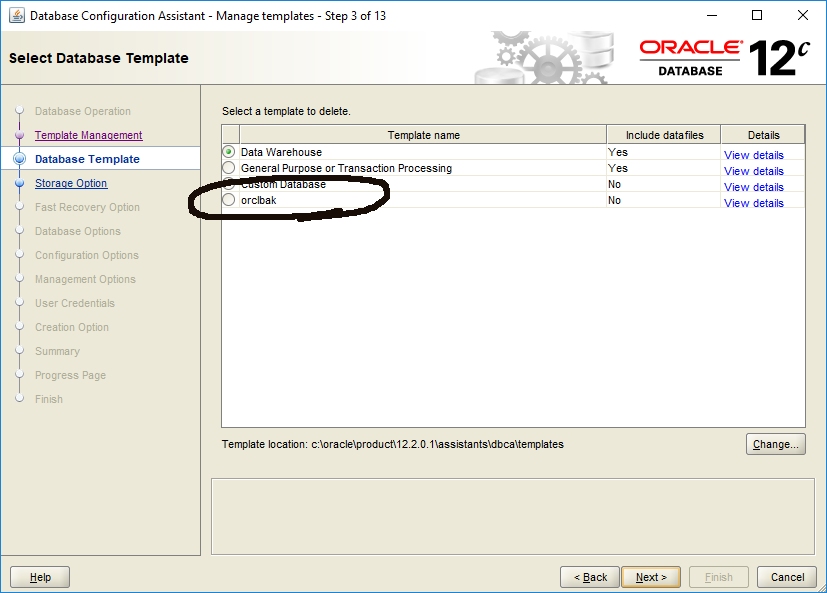Viewport: 827px width, 593px height.
Task: Cancel the wizard with Cancel button
Action: (x=787, y=577)
